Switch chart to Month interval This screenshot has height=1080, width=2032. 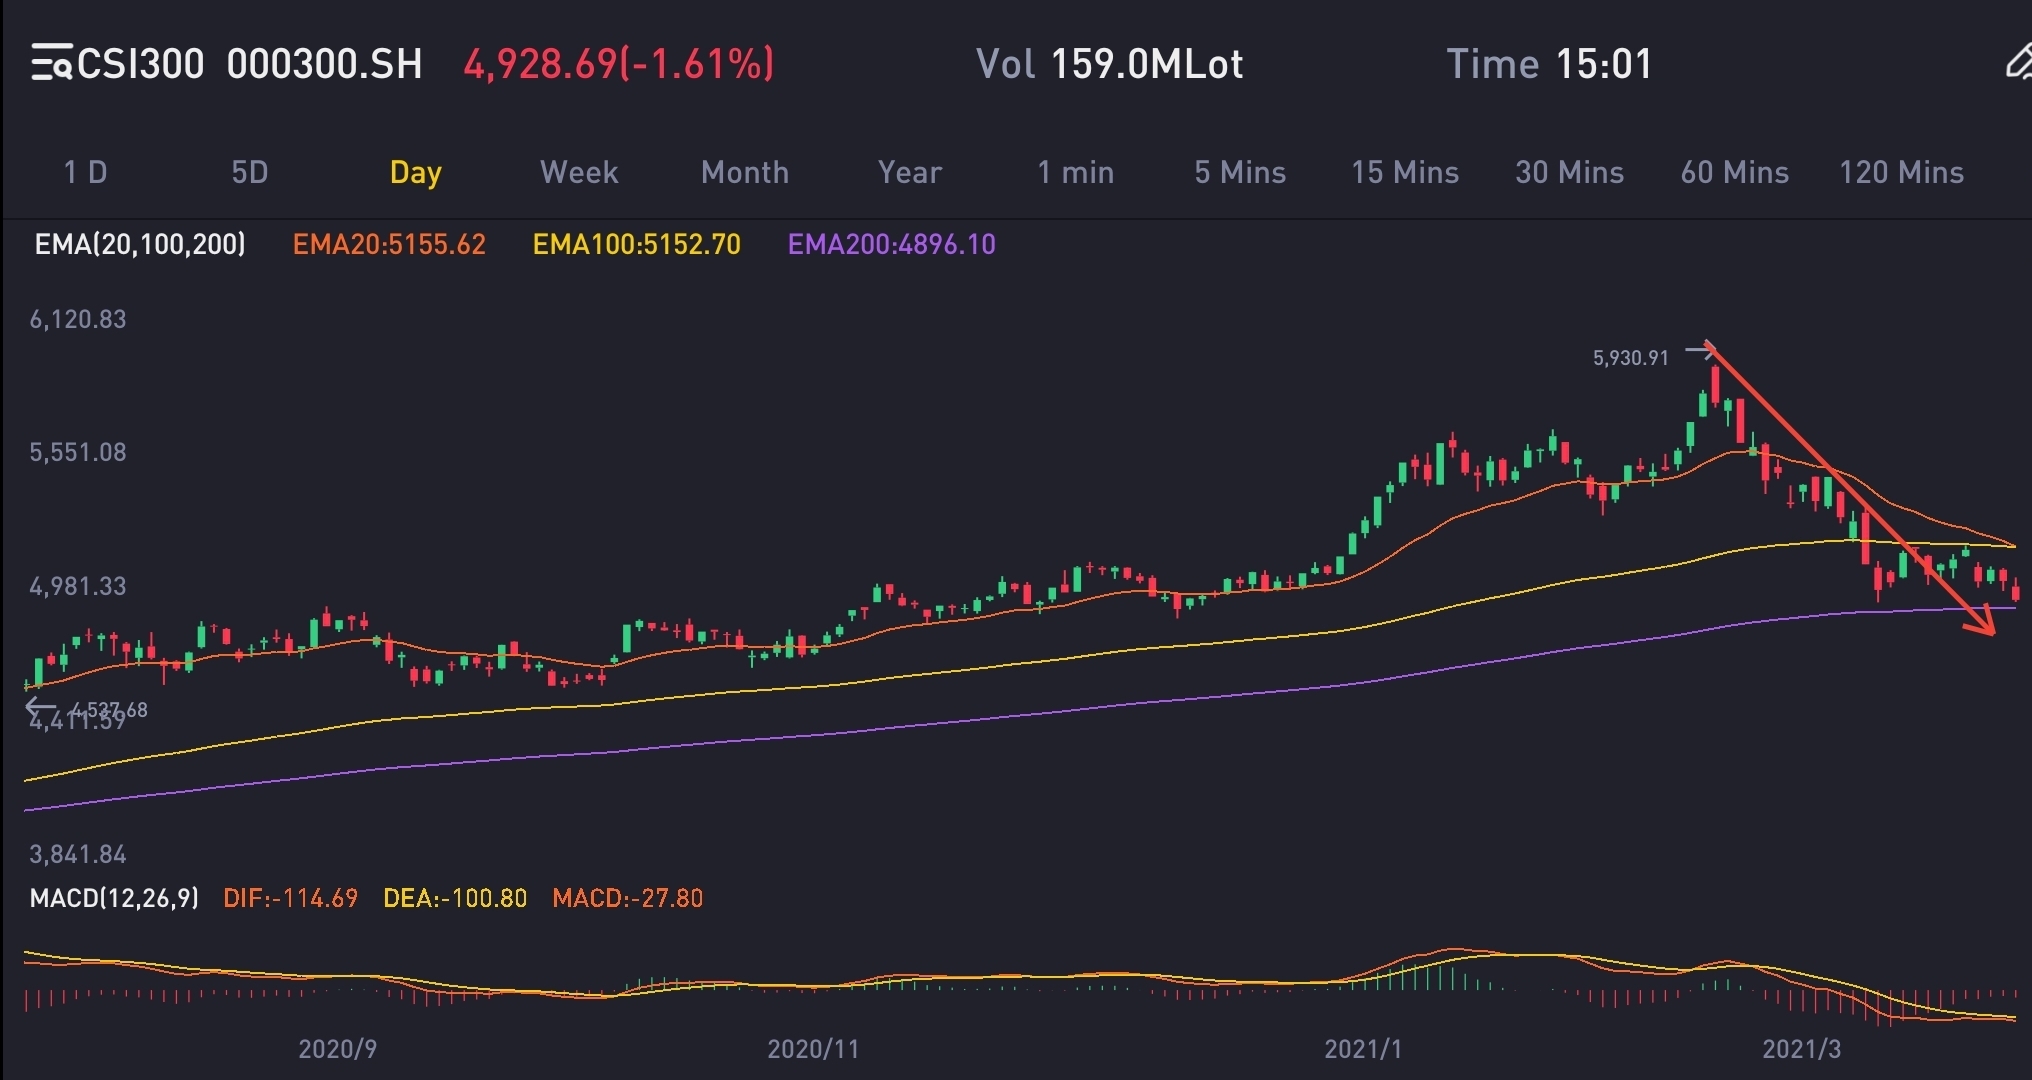point(745,172)
